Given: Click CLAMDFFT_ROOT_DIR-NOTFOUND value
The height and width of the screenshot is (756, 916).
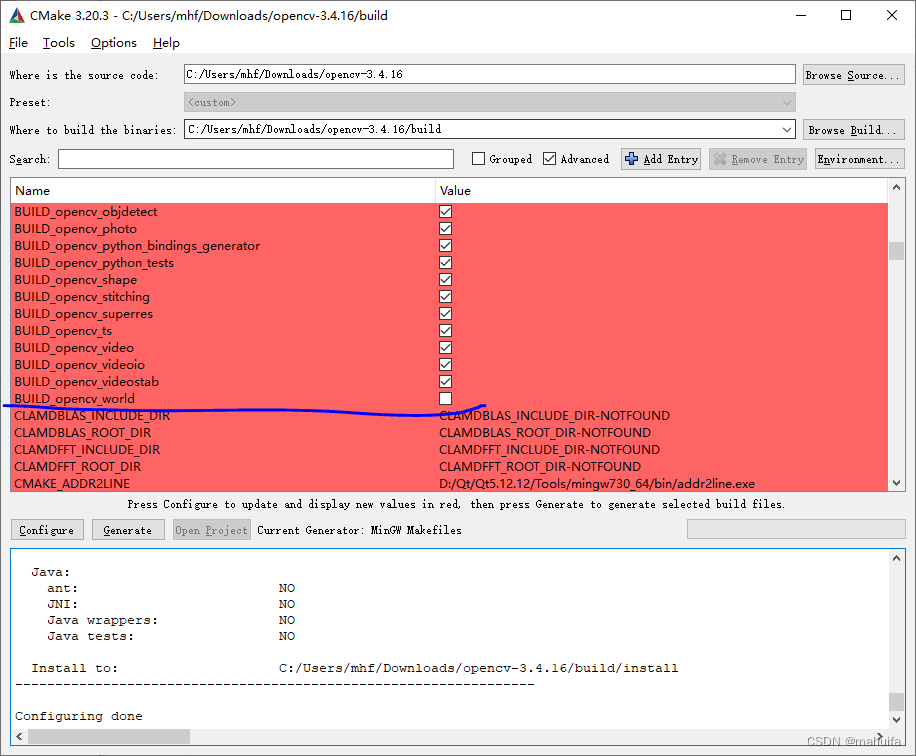Looking at the screenshot, I should click(x=540, y=466).
